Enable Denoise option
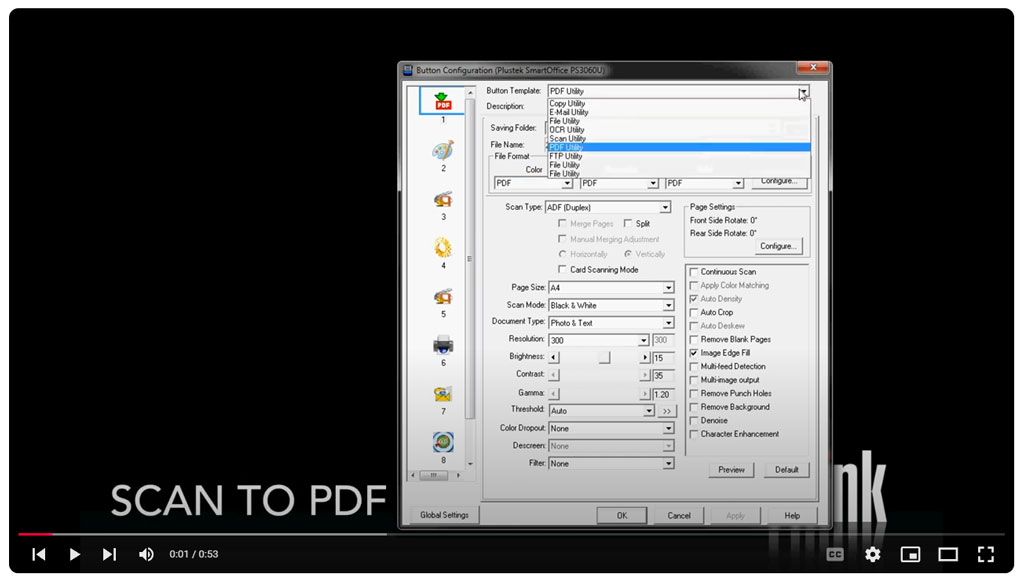Image resolution: width=1024 pixels, height=583 pixels. coord(694,420)
